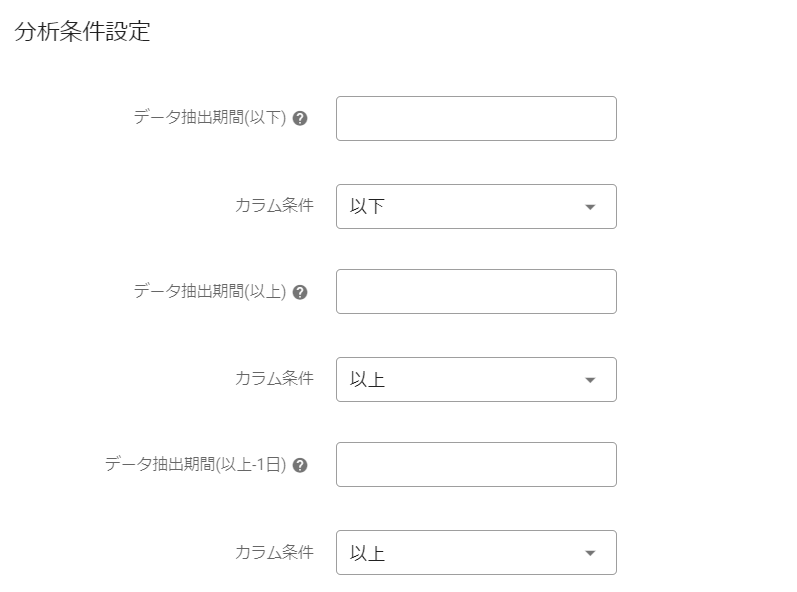Click the third カラム条件 label
Screen dimensions: 797x592
tap(274, 552)
